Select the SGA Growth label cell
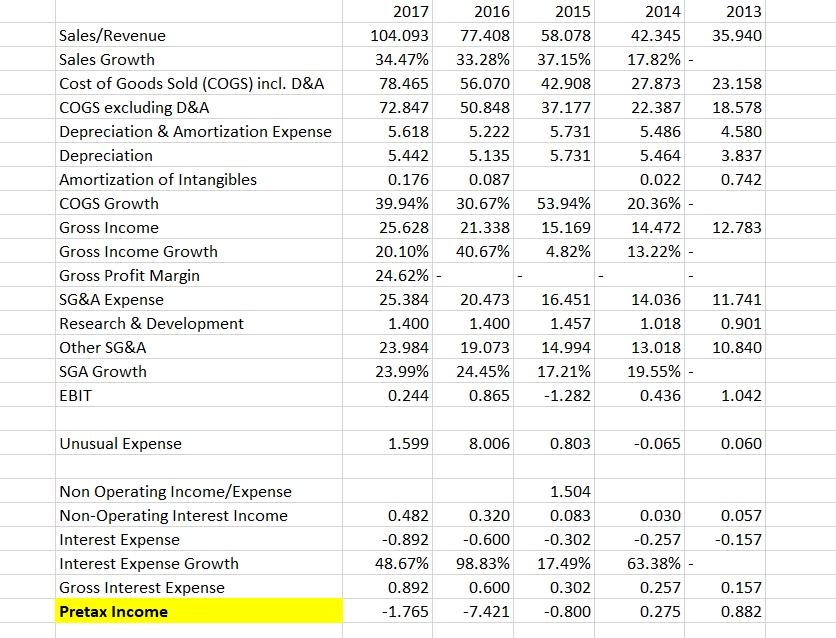836x638 pixels. (x=103, y=371)
